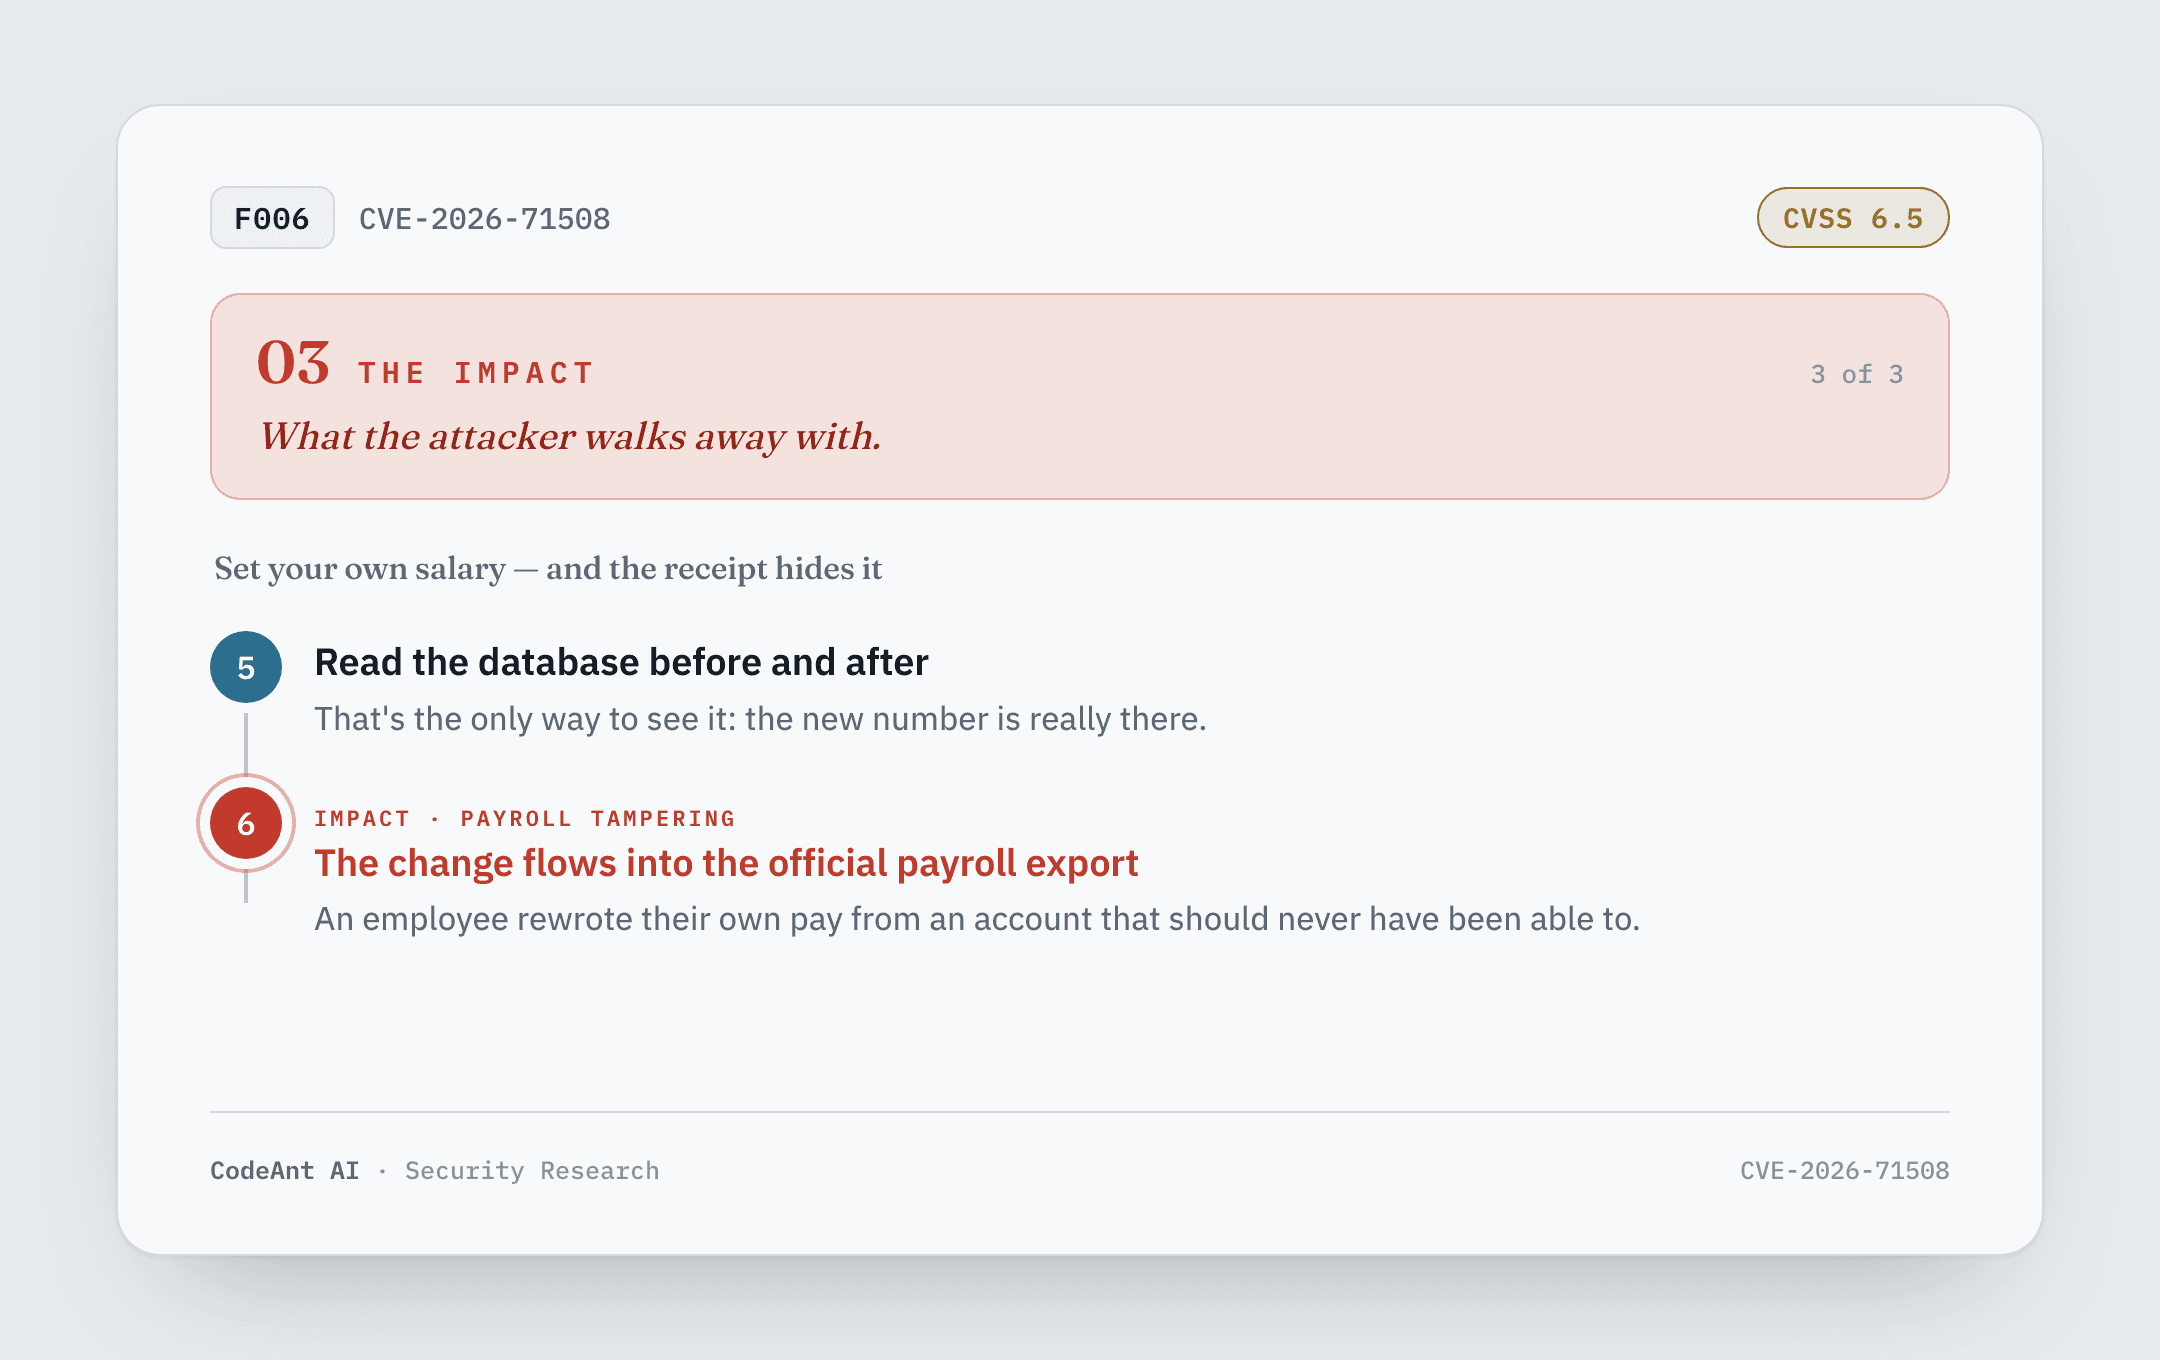
Task: Select the THE IMPACT section title
Action: point(476,373)
